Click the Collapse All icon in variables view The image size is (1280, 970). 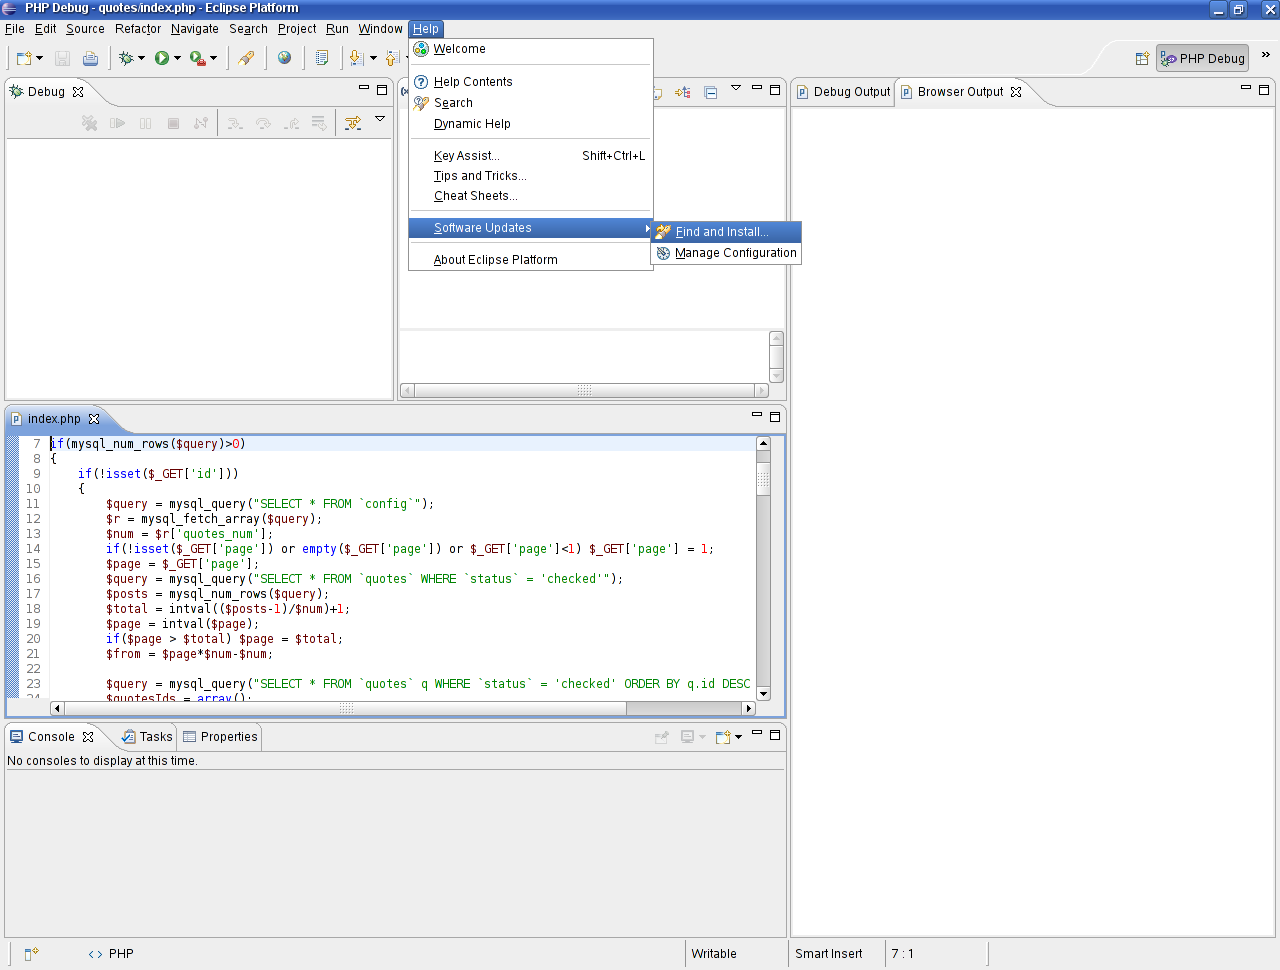[711, 92]
